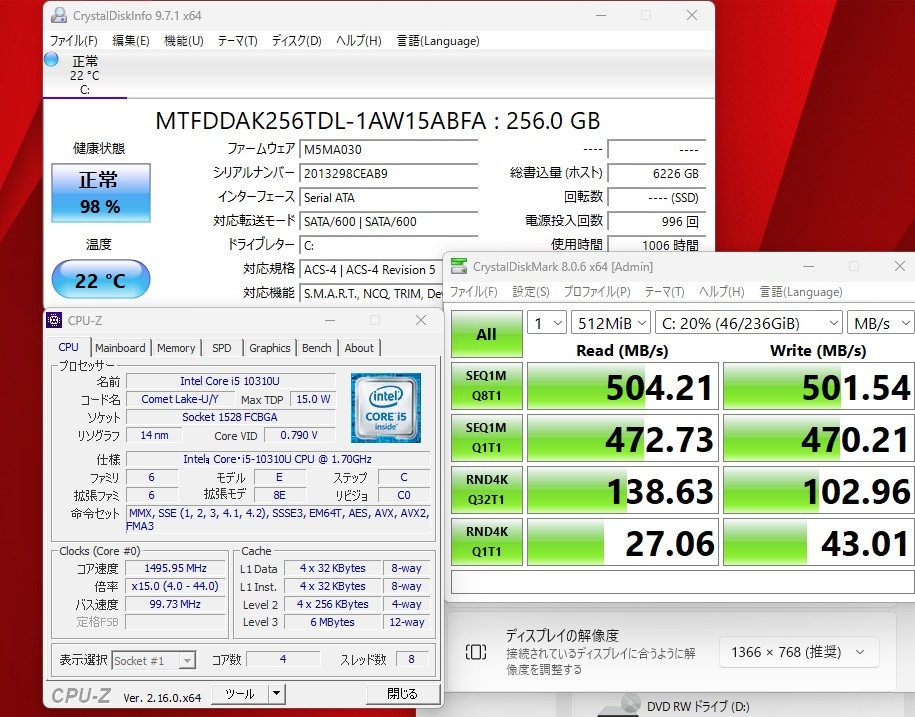Click the CrystalDiskMark title bar icon
915x717 pixels.
459,267
